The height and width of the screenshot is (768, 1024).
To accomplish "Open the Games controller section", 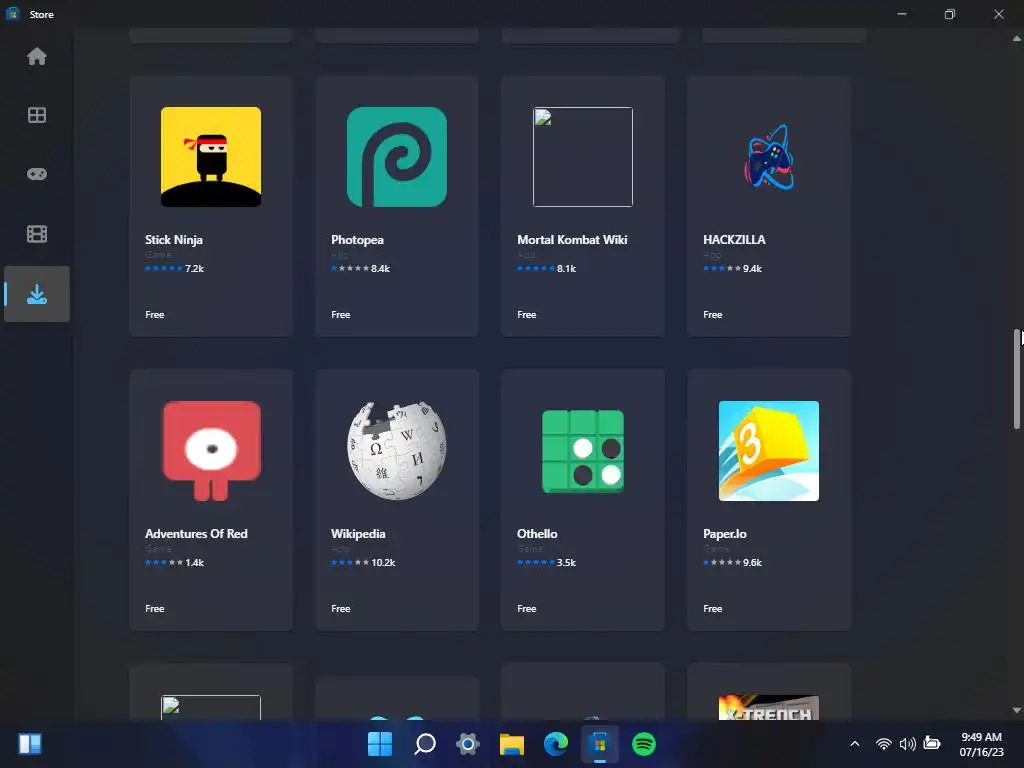I will coord(37,174).
